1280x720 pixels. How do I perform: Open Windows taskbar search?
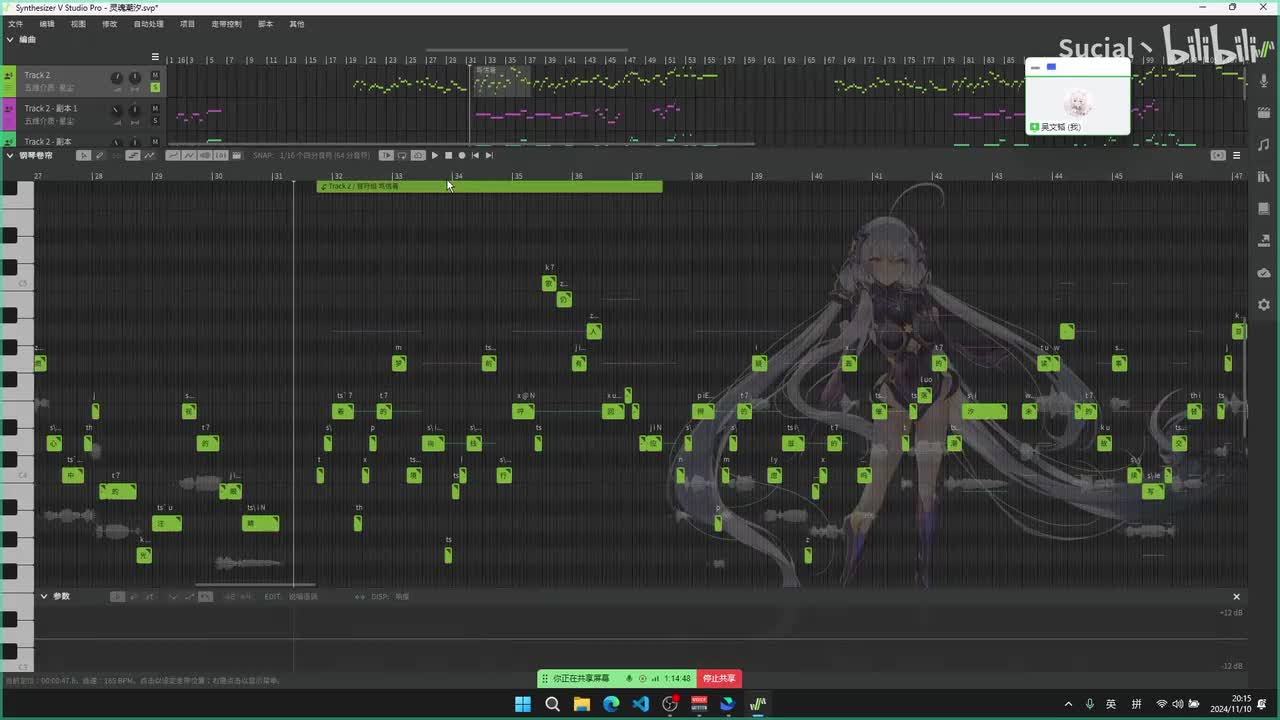pos(552,704)
